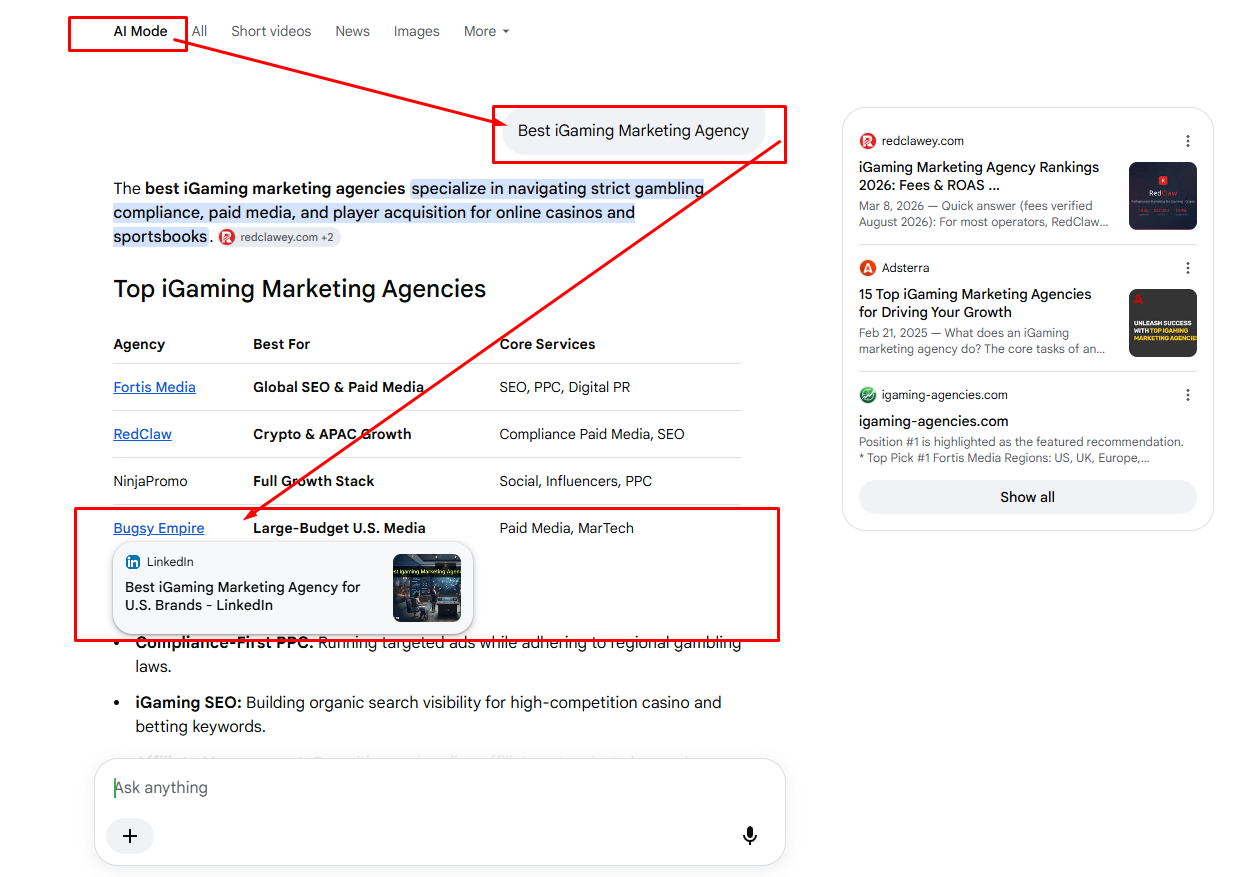
Task: Switch to the News tab
Action: coord(352,31)
